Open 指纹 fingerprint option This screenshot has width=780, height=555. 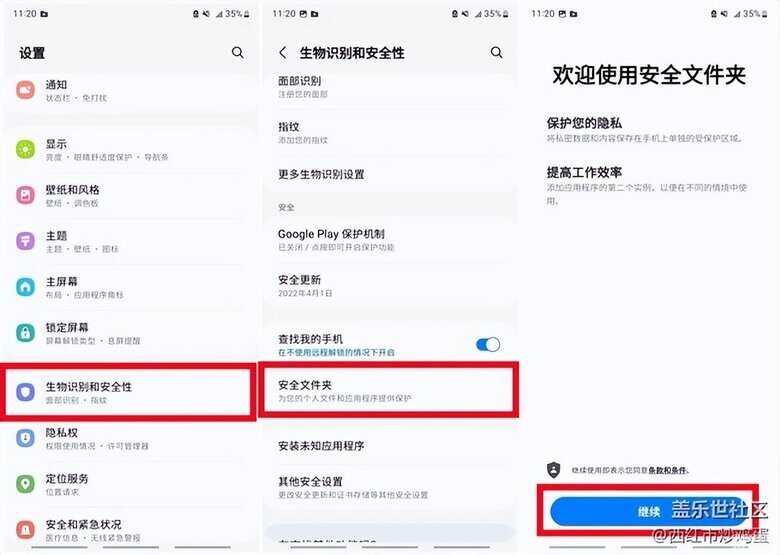coord(389,132)
